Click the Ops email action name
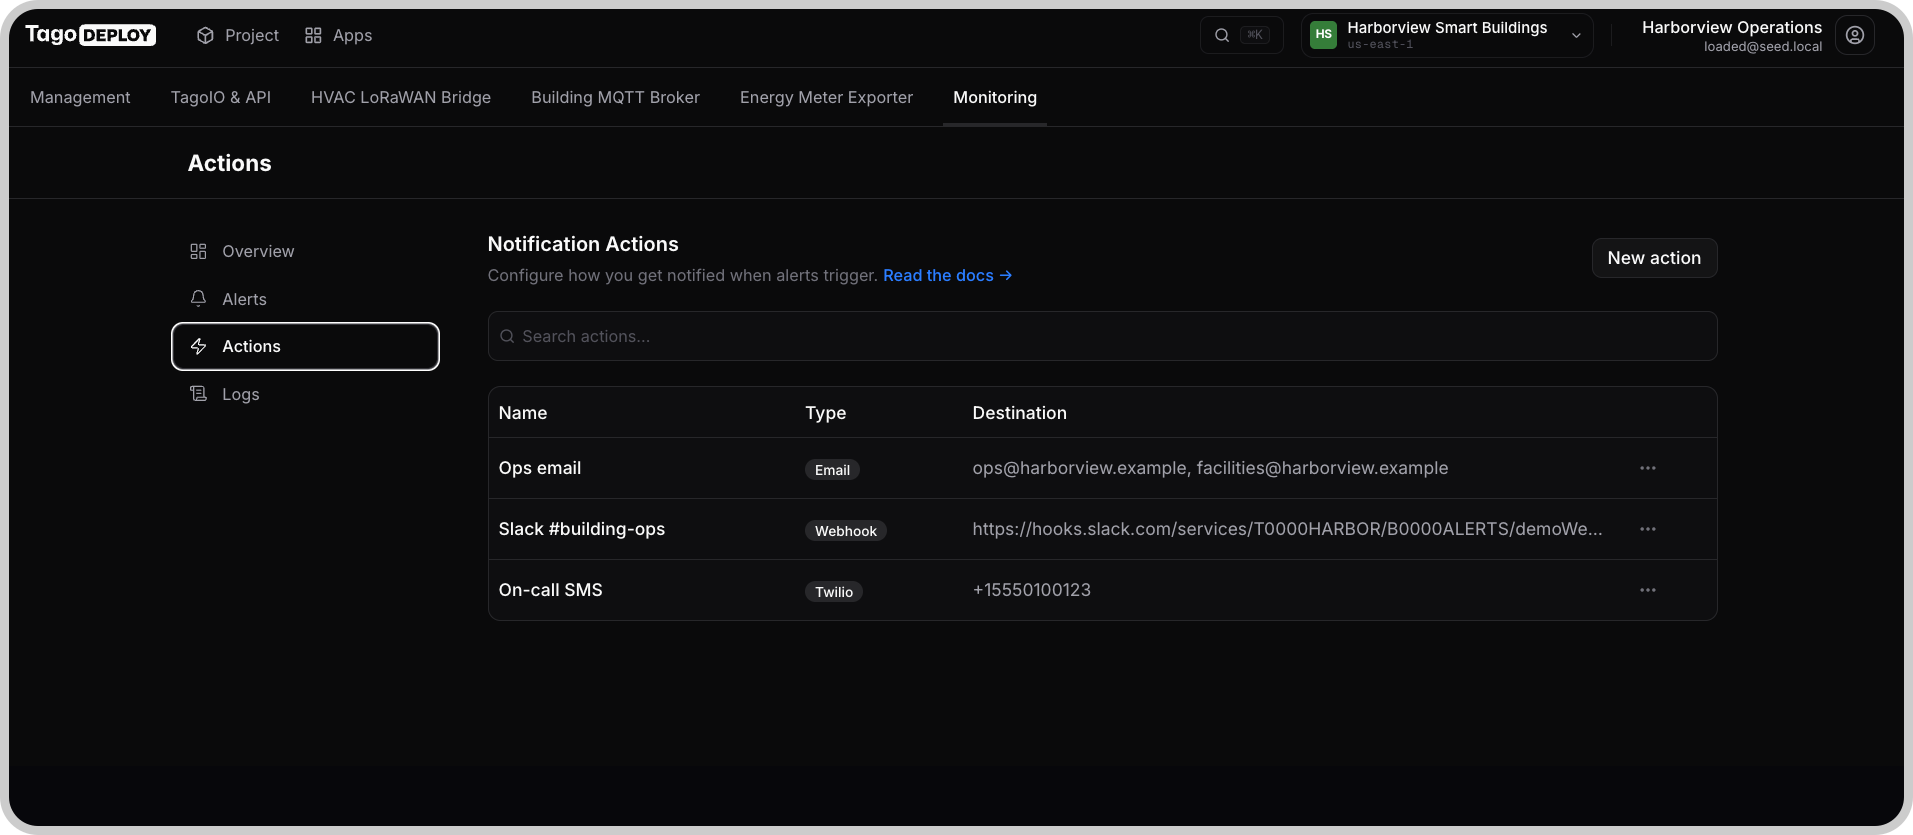 [x=540, y=468]
